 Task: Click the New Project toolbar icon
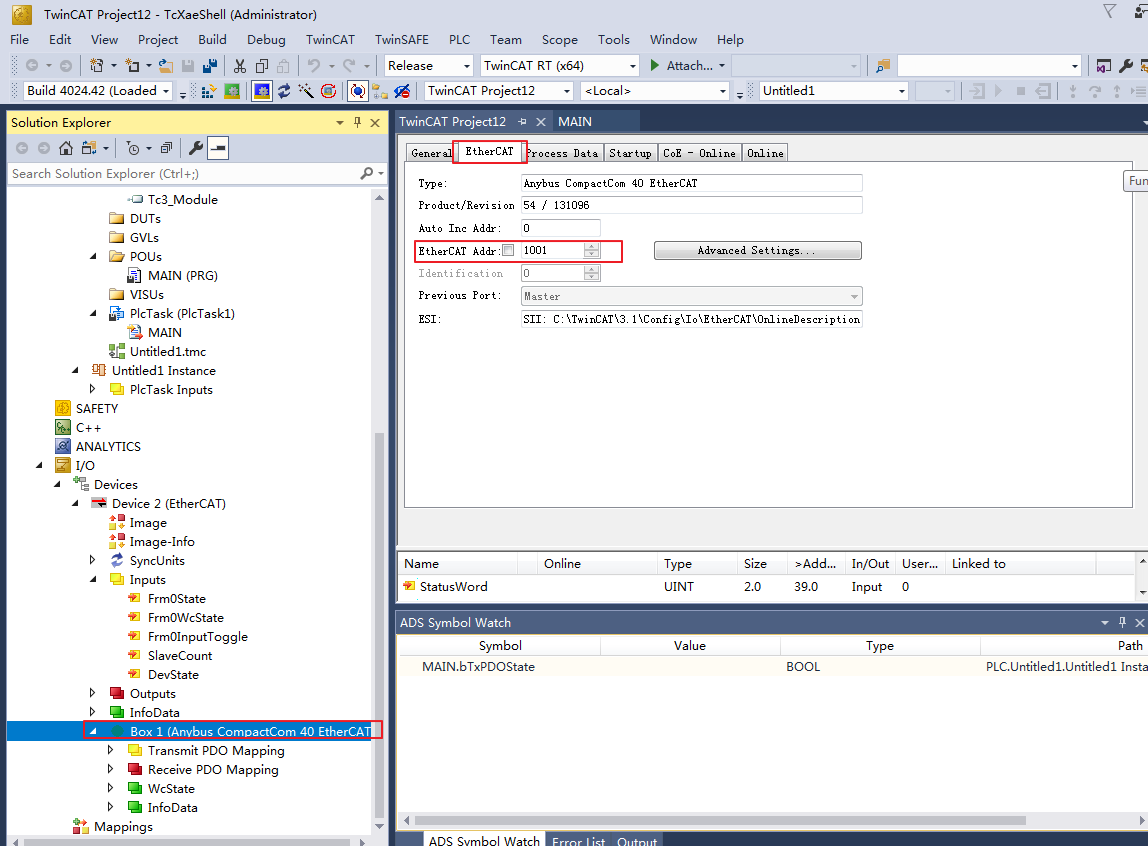[96, 66]
